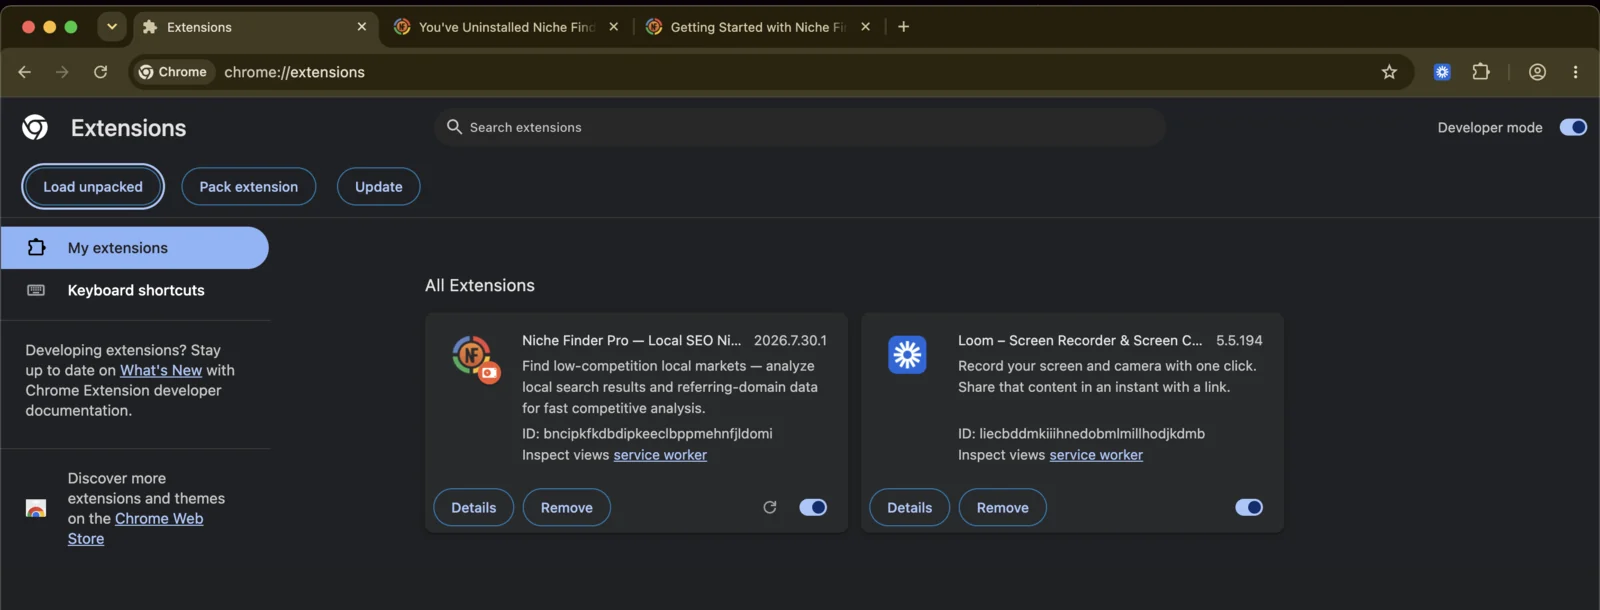Screen dimensions: 1600x610
Task: Click the All Extensions heading
Action: 480,286
